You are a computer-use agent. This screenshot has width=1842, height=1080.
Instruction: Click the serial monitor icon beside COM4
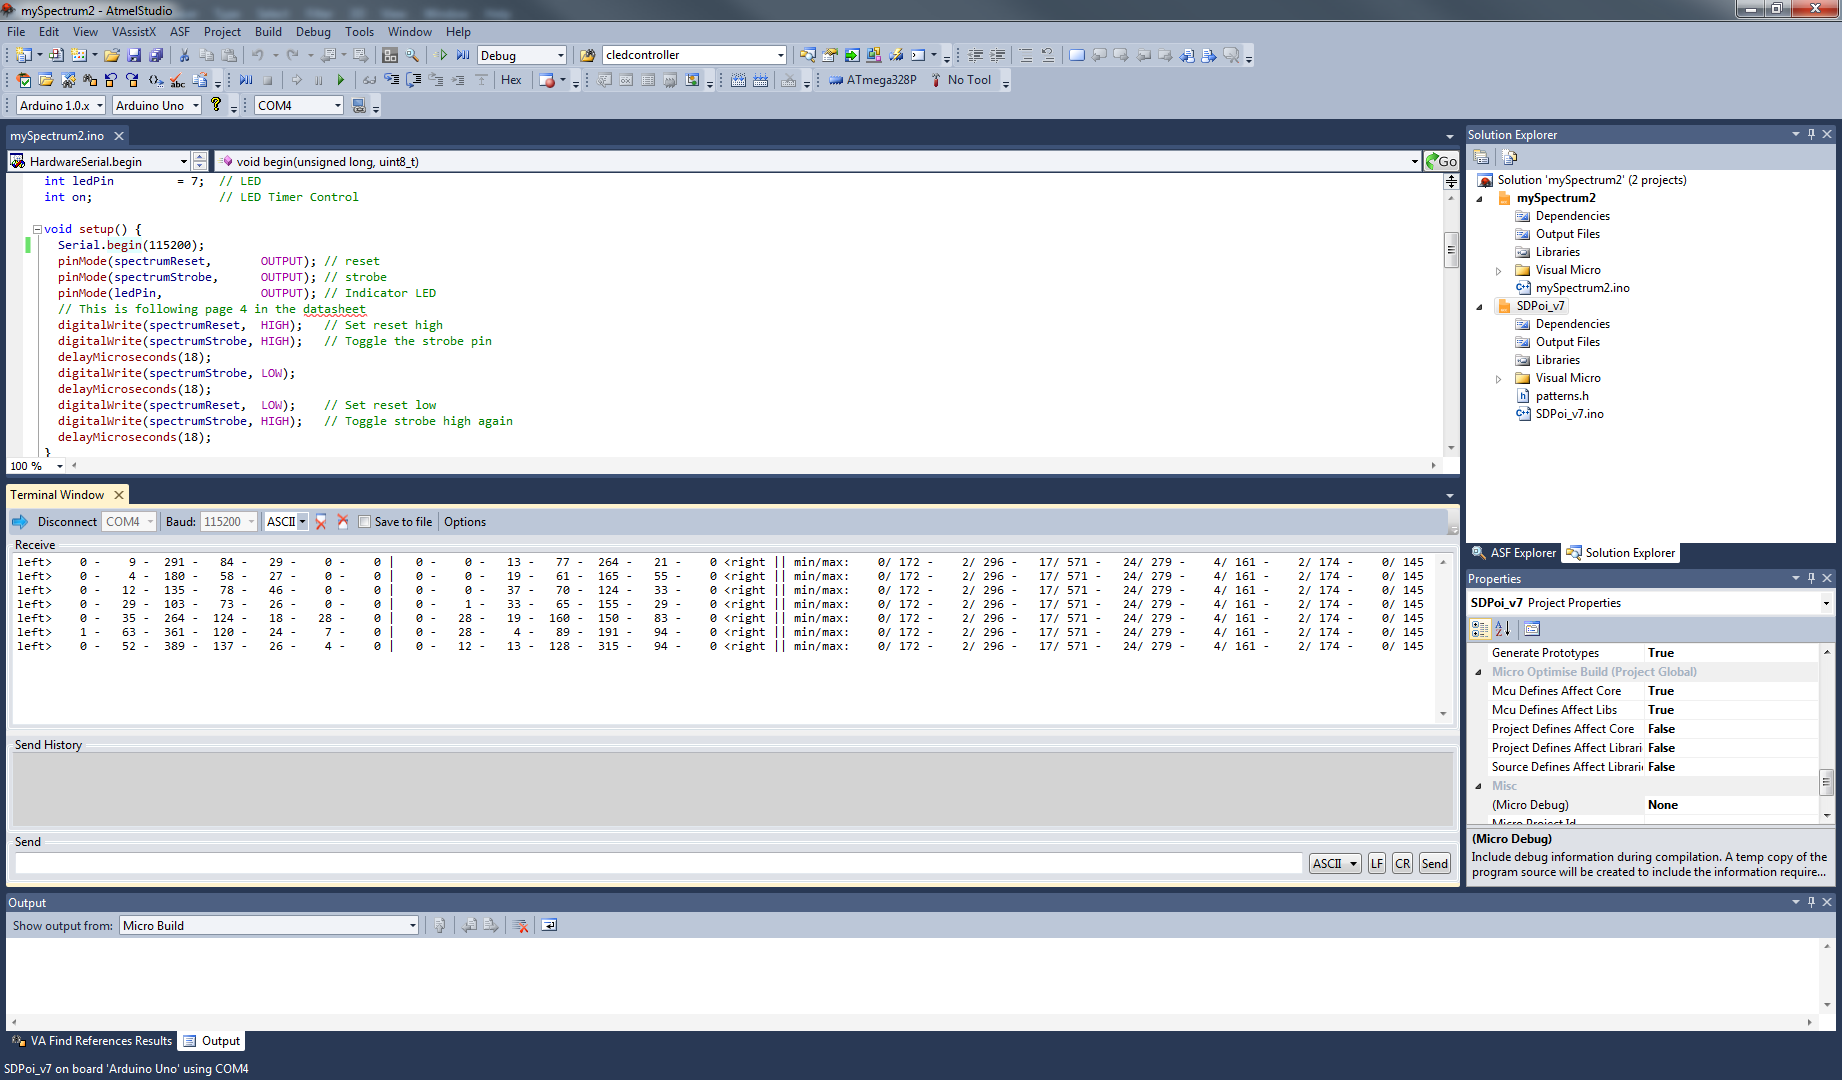tap(359, 106)
